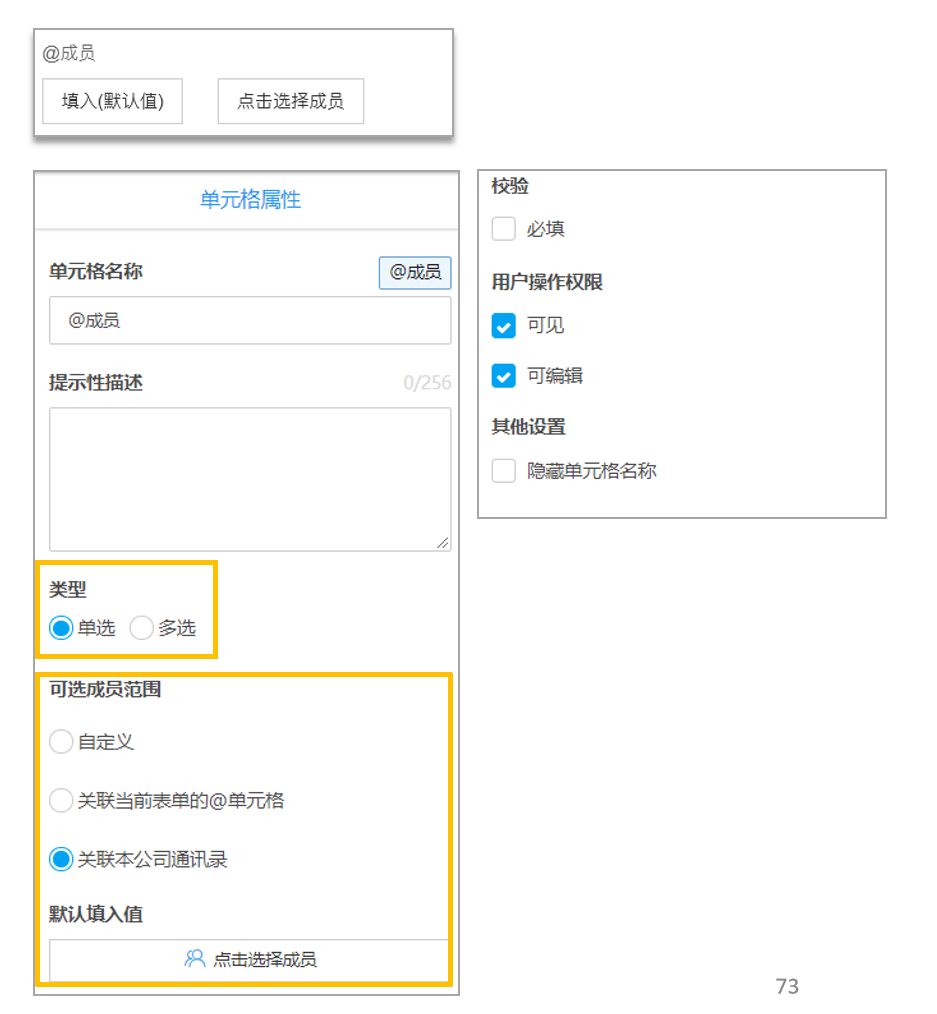Open the 单元格属性 tab header
Viewport: 937px width, 1014px height.
[250, 199]
